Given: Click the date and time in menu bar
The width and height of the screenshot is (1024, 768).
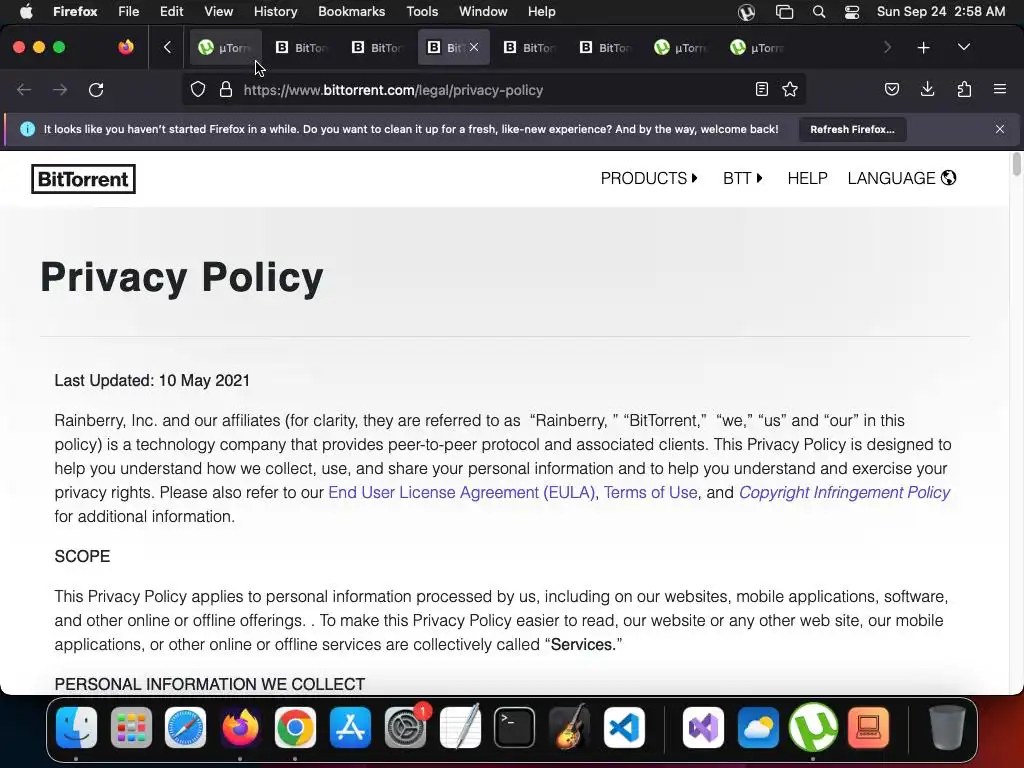Looking at the screenshot, I should 941,12.
